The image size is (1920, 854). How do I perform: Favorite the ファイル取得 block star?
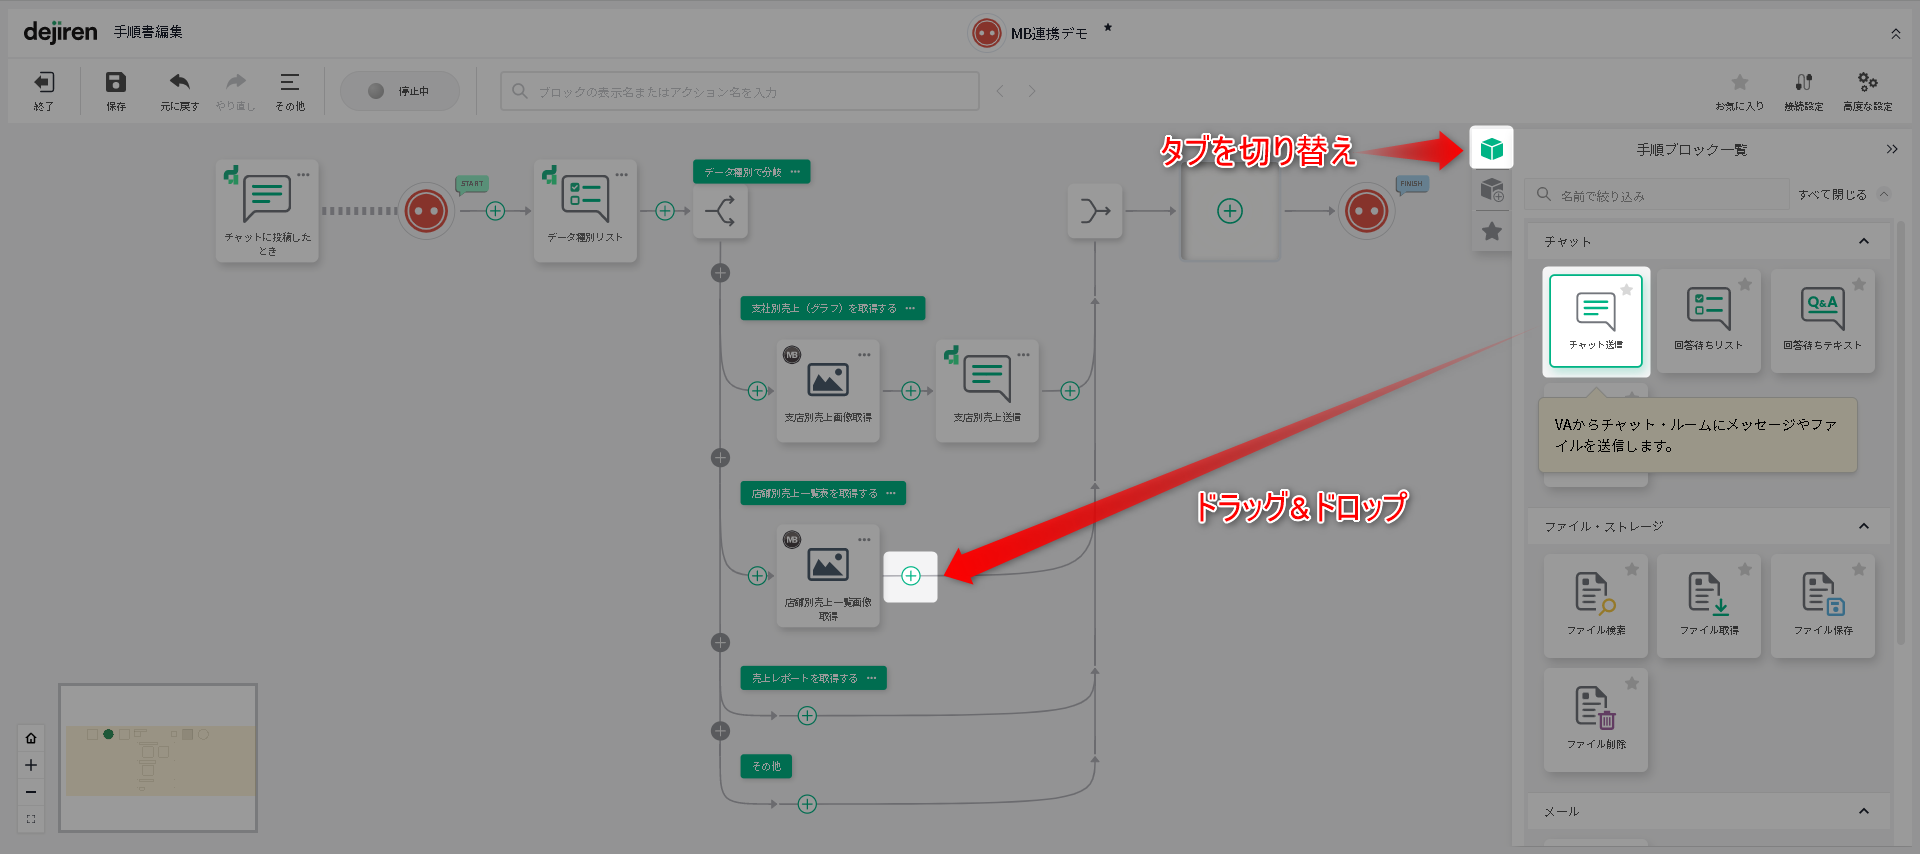tap(1745, 569)
